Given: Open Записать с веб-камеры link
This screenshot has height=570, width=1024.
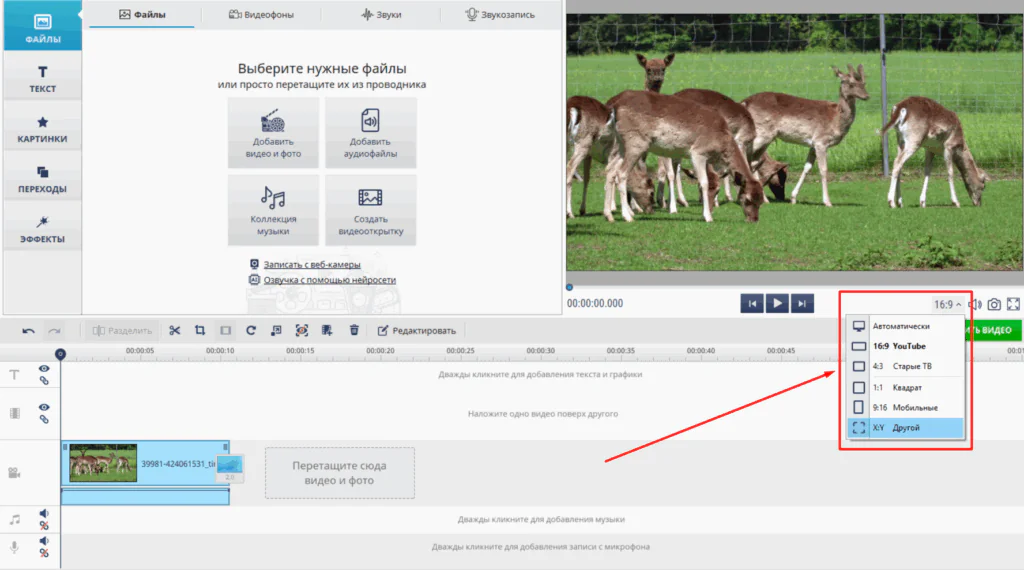Looking at the screenshot, I should point(312,264).
